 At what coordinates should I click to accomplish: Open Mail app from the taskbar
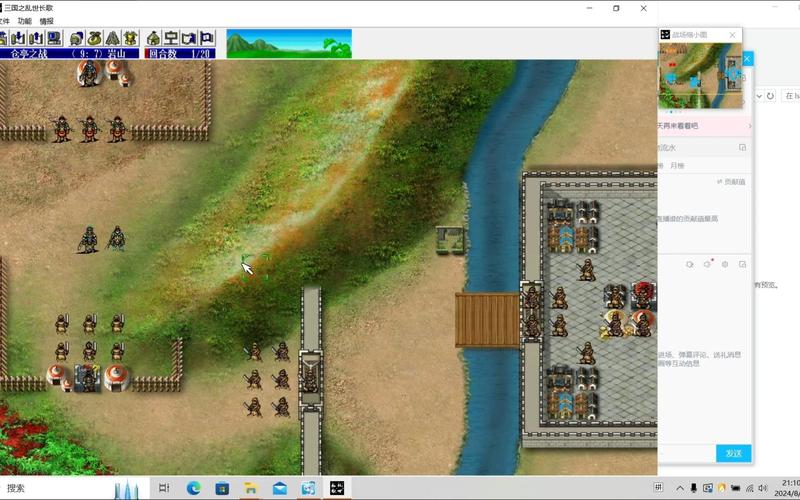(279, 488)
